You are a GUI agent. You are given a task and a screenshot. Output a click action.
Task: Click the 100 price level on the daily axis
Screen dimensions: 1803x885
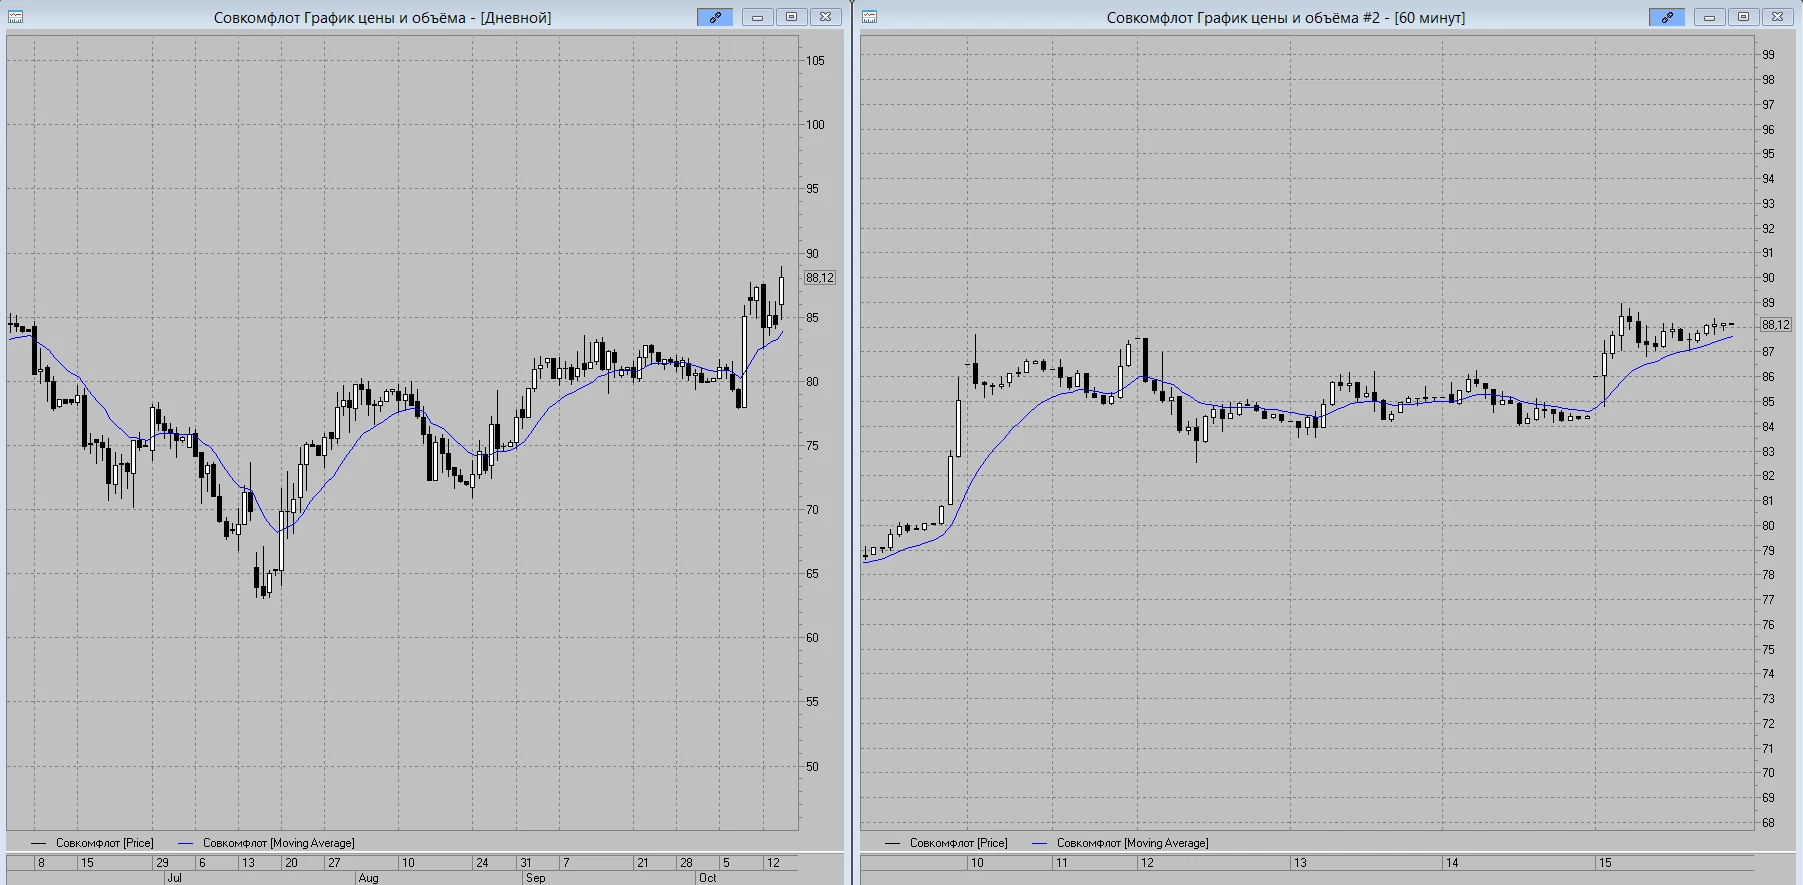pyautogui.click(x=815, y=125)
